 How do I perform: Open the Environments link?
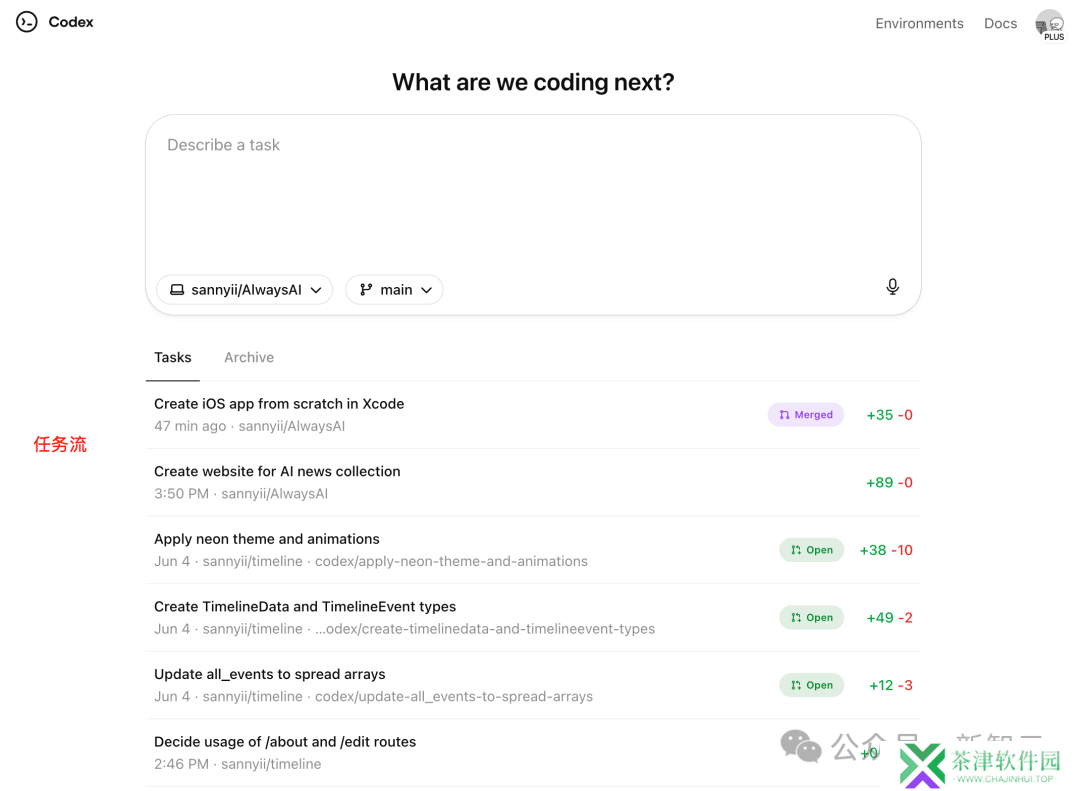(x=919, y=23)
